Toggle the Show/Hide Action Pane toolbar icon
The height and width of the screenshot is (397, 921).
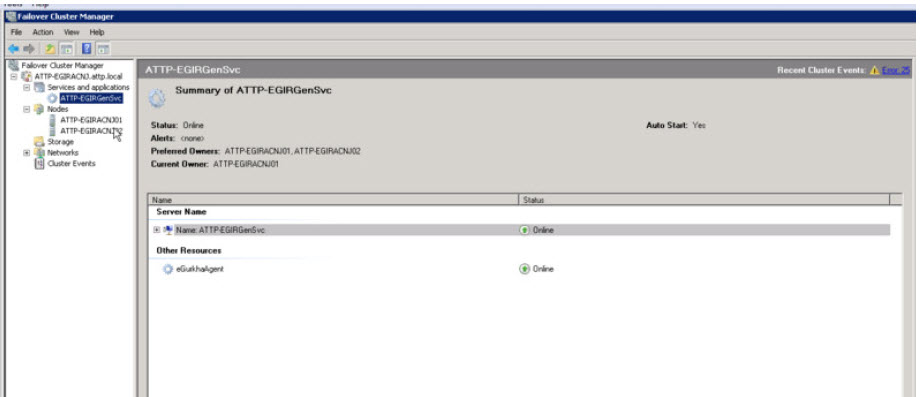click(102, 49)
